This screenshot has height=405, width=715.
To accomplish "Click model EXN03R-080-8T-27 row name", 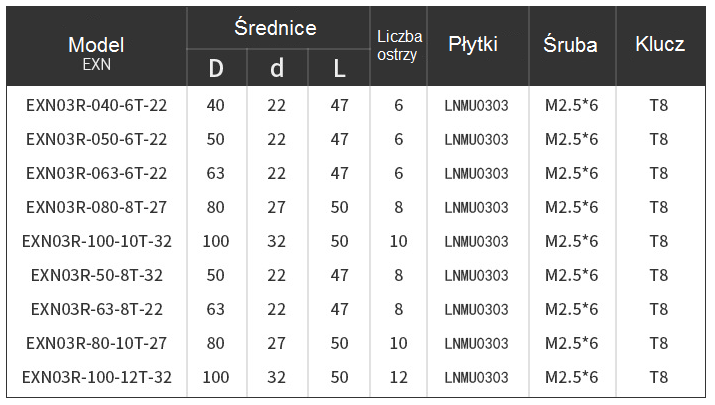I will (x=96, y=207).
